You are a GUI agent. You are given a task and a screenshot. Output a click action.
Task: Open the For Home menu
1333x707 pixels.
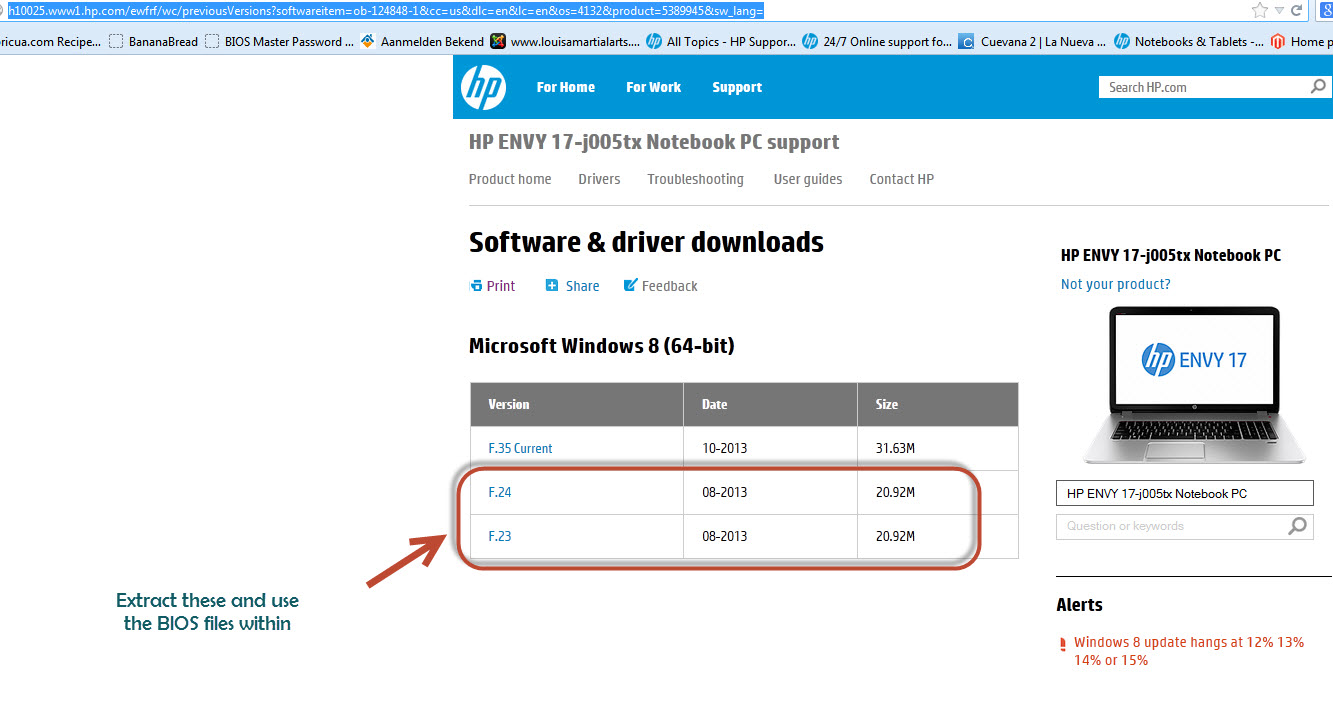tap(565, 87)
